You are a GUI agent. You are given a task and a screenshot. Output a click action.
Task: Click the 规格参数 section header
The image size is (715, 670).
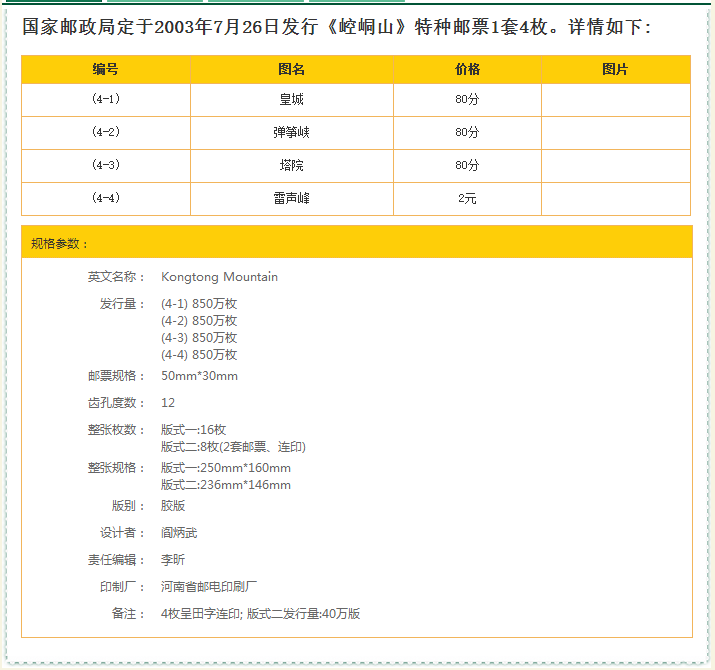tap(357, 243)
